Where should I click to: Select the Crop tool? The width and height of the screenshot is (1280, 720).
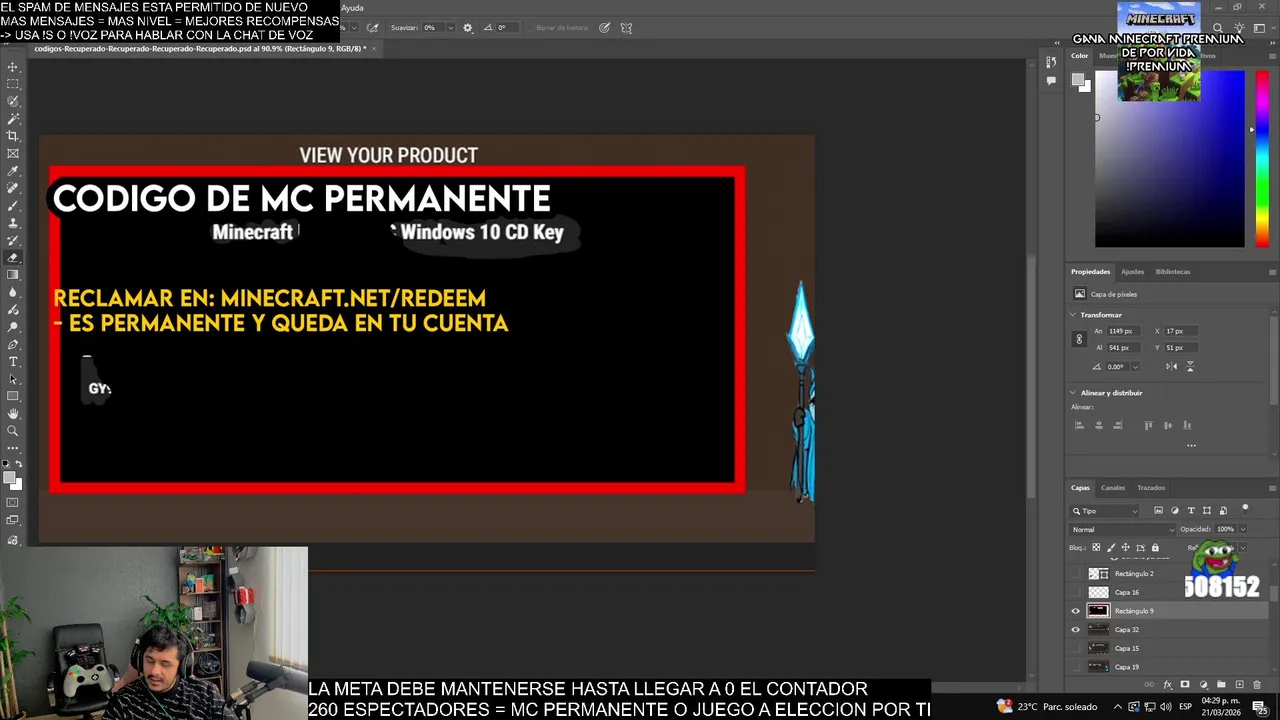(x=13, y=136)
